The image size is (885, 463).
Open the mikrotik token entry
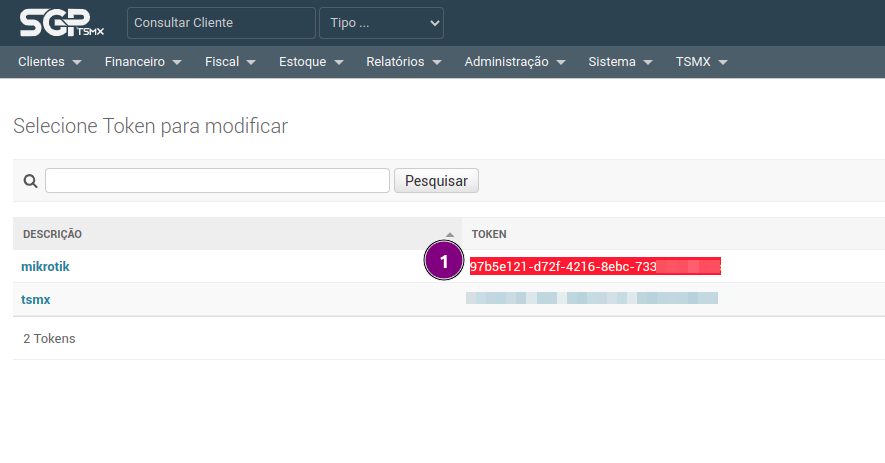tap(45, 267)
